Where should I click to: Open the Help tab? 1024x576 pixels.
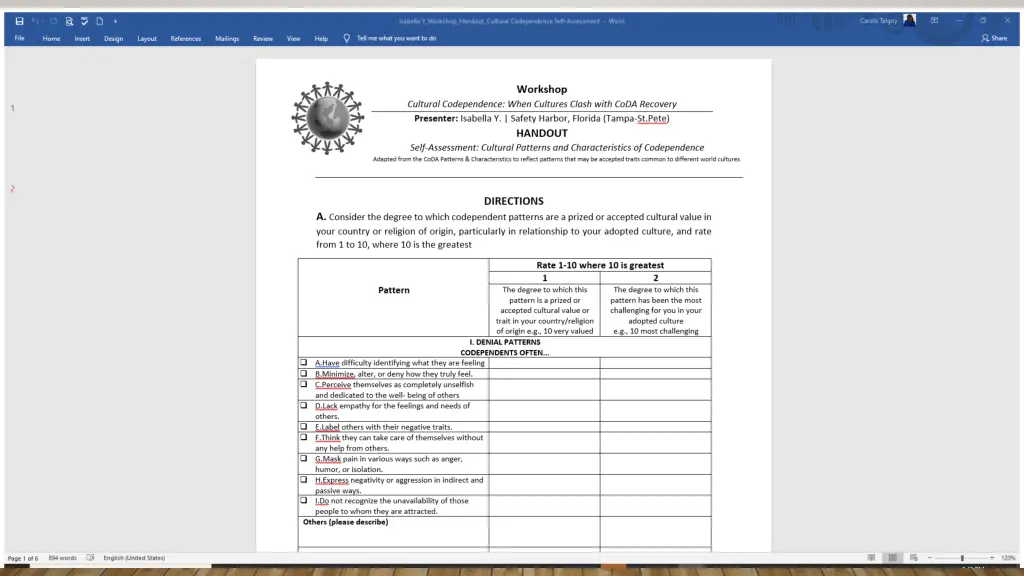pyautogui.click(x=321, y=39)
